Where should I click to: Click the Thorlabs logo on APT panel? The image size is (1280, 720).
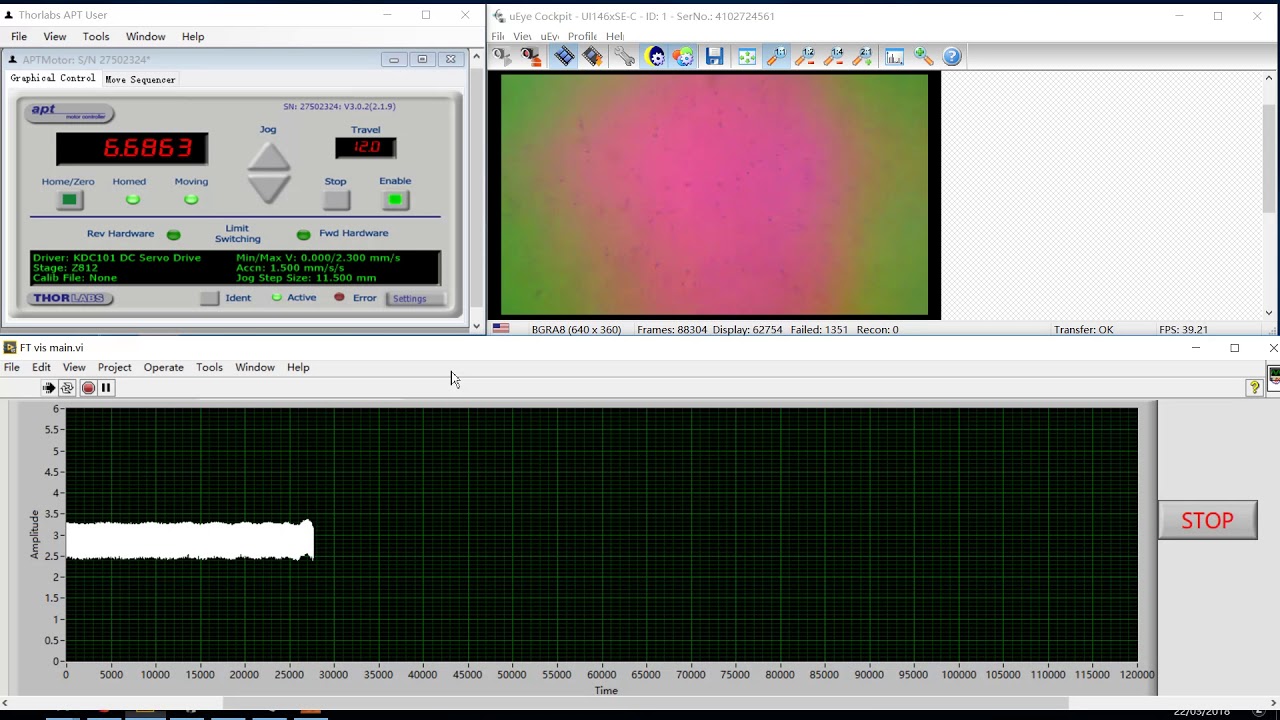(x=71, y=298)
